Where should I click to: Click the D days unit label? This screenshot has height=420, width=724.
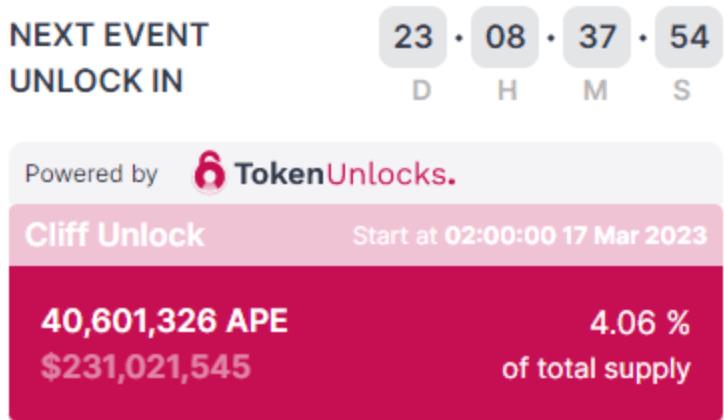point(422,90)
